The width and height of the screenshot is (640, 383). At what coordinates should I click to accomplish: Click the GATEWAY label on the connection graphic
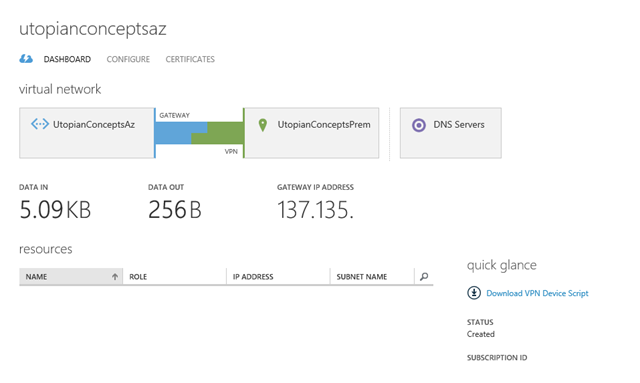pos(175,116)
